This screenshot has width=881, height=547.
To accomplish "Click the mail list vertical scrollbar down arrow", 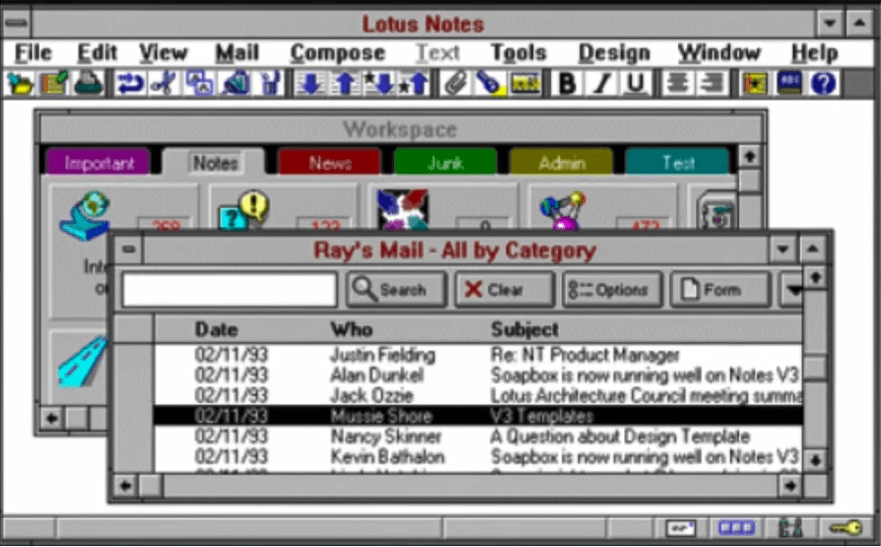I will (816, 459).
